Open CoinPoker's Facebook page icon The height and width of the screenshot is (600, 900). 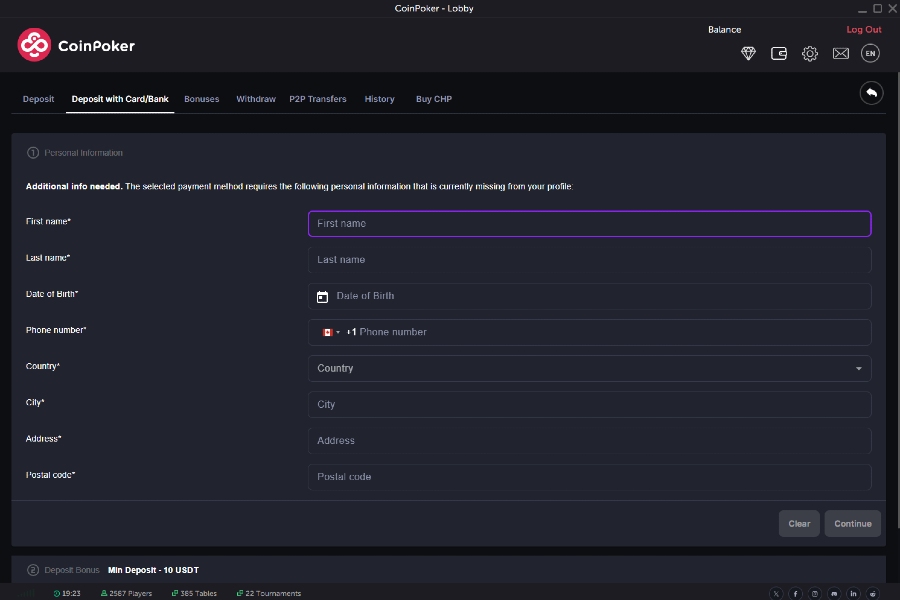796,593
